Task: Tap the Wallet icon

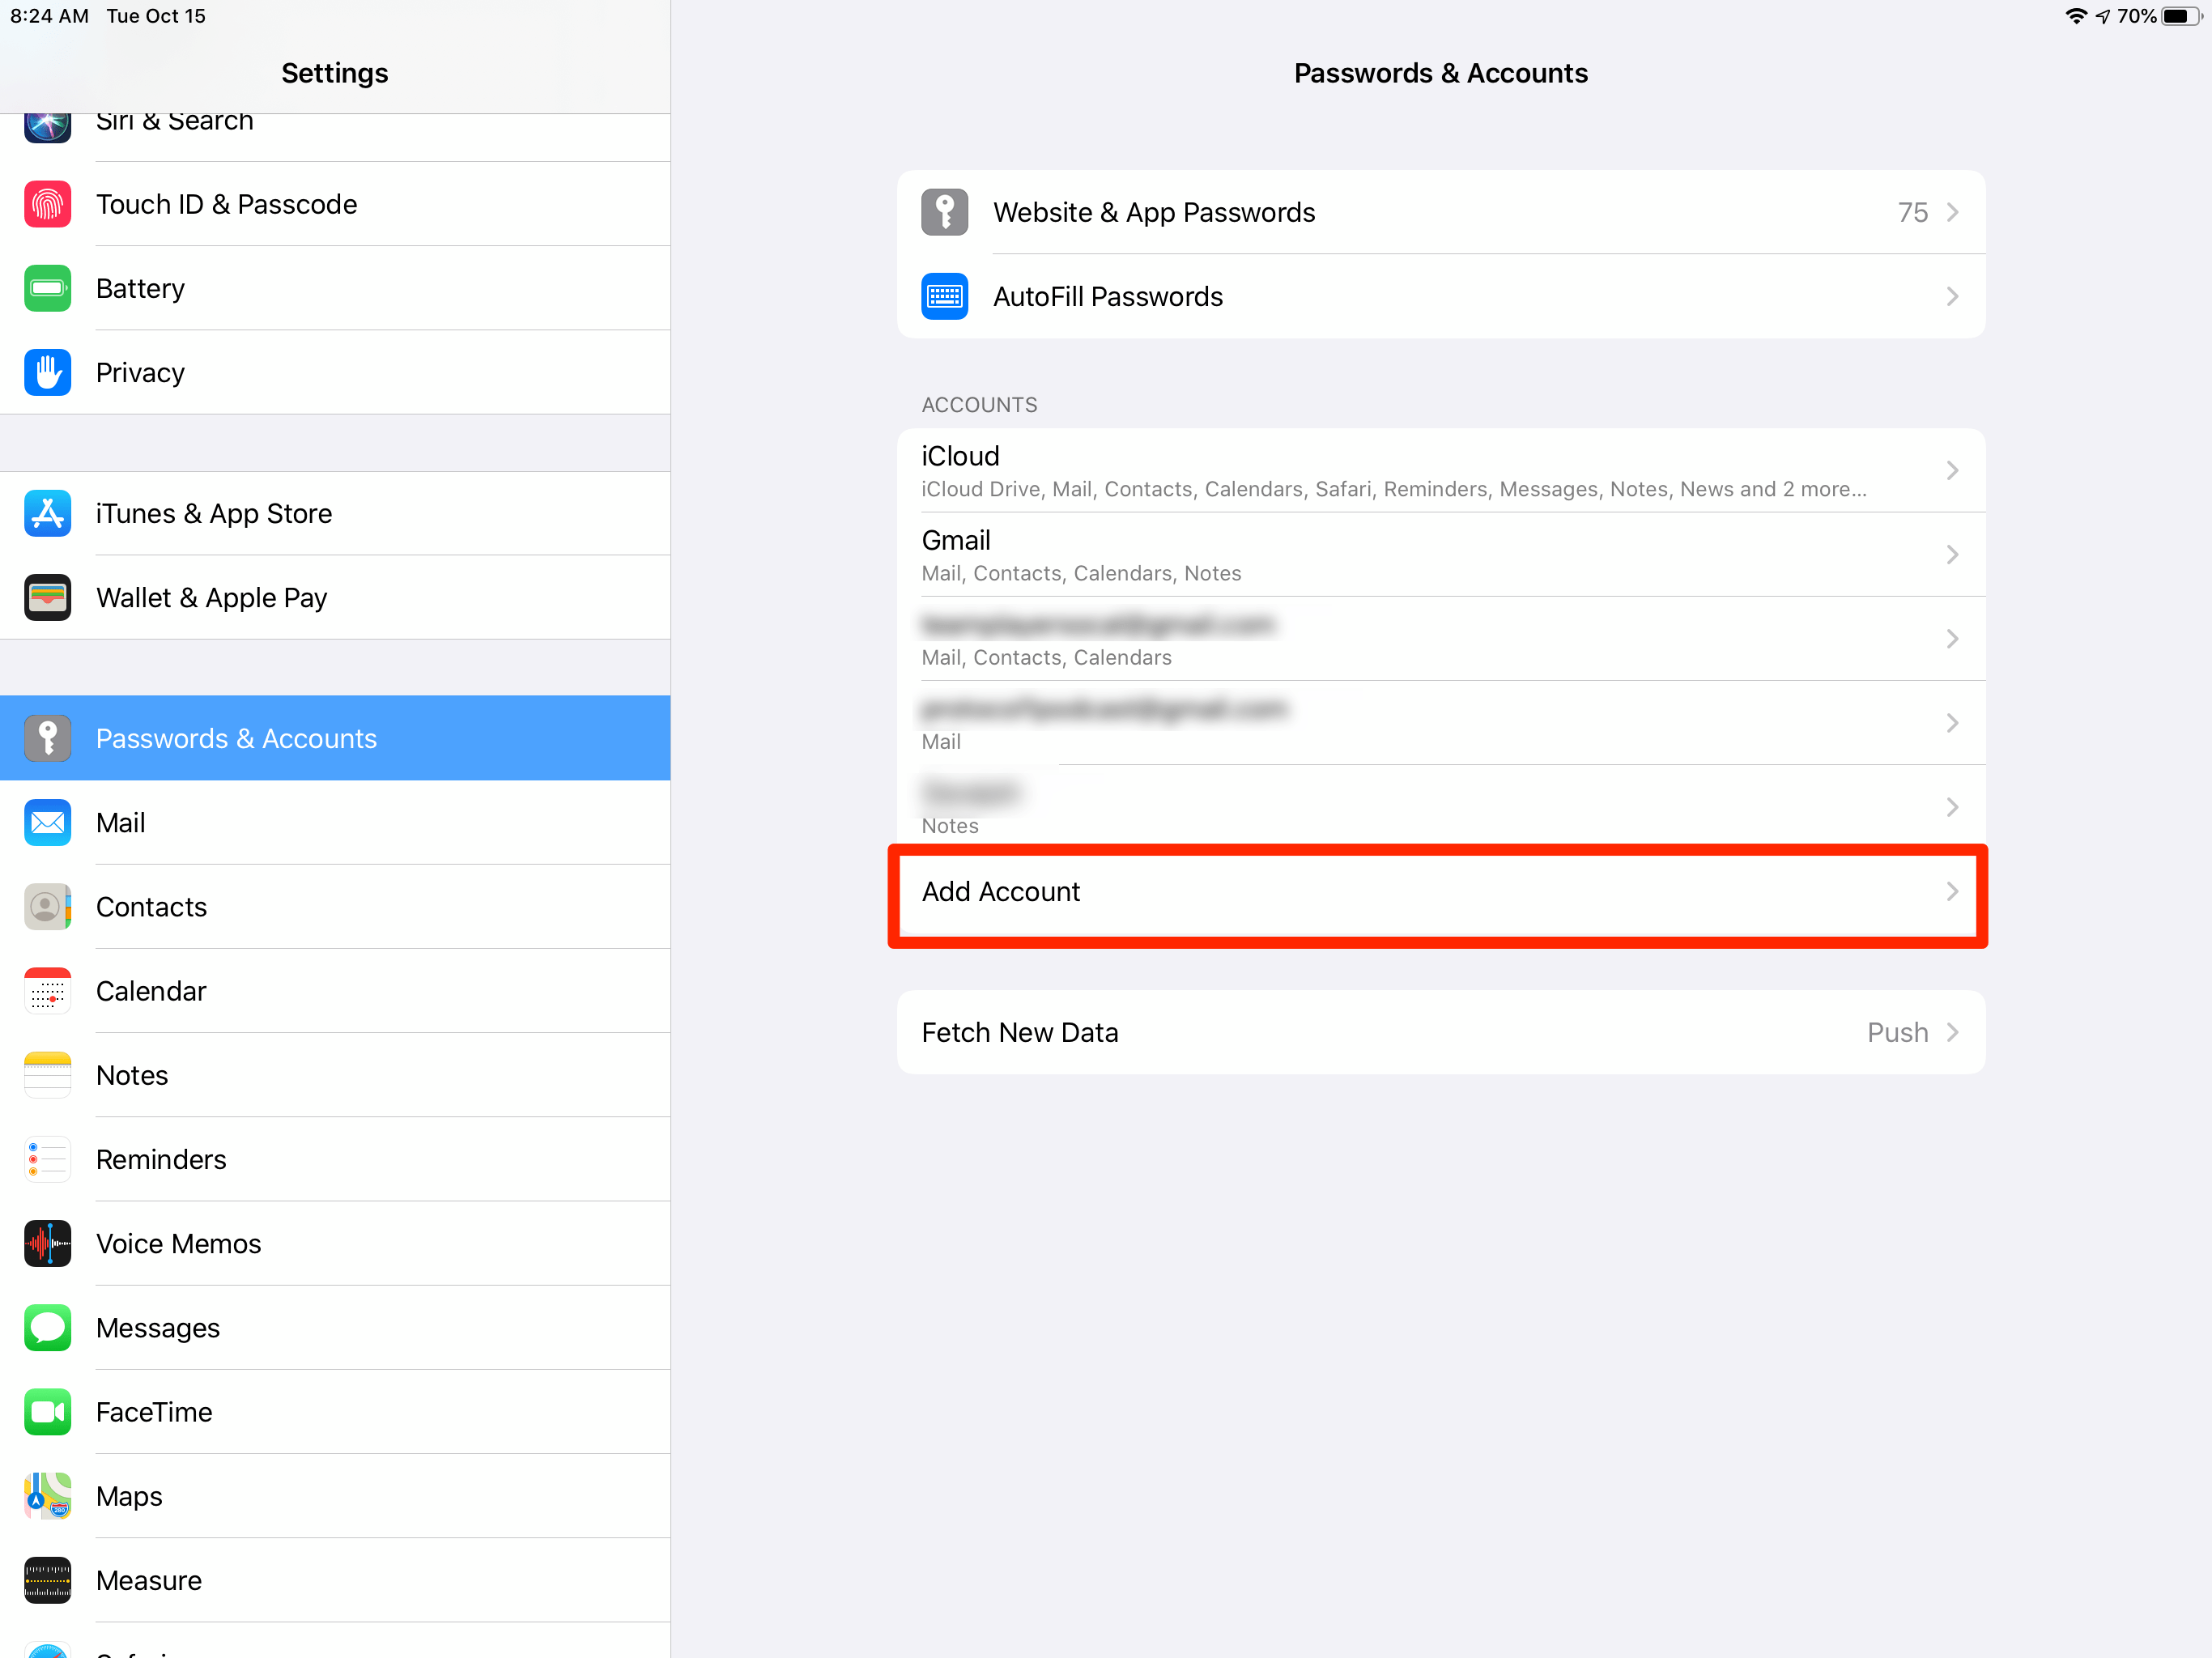Action: (x=47, y=597)
